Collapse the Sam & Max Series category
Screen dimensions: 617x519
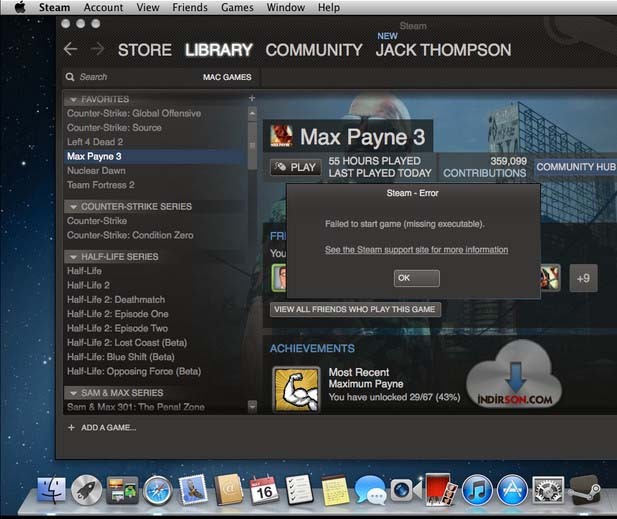73,393
